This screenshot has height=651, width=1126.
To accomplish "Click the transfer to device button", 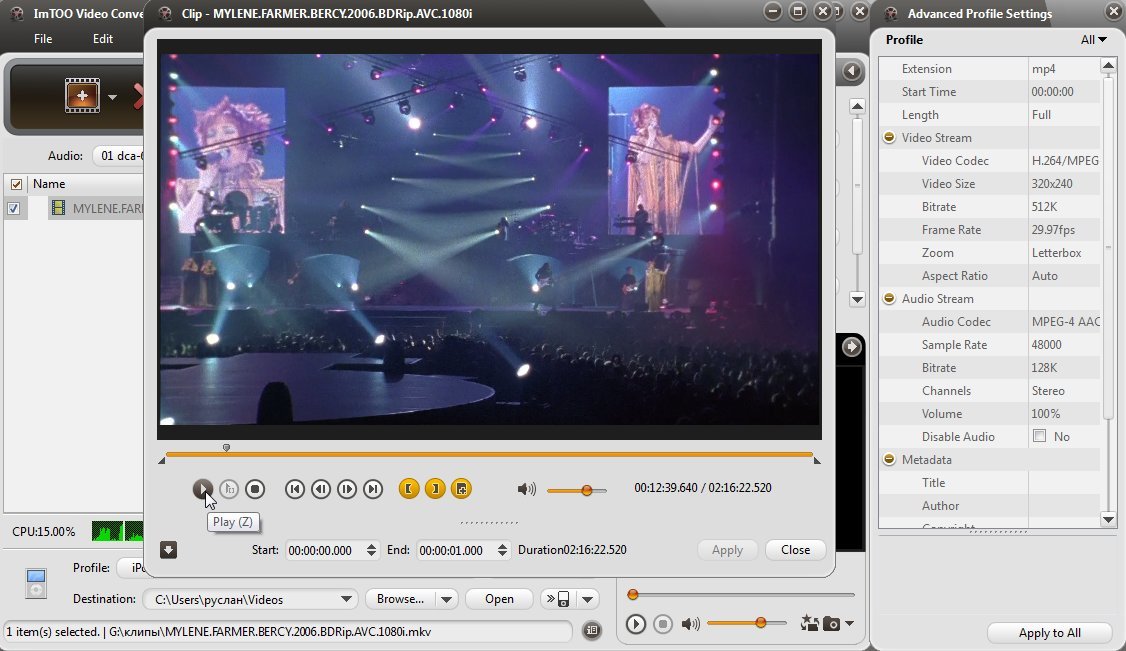I will 559,599.
